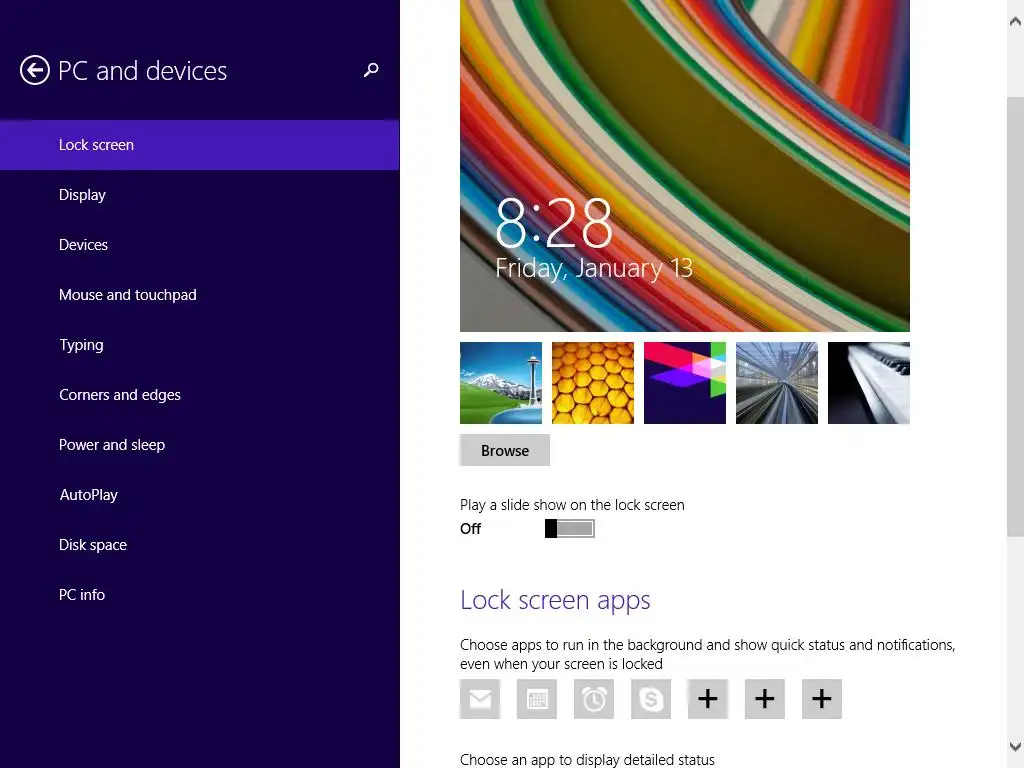Open the PC info page
1024x768 pixels.
pyautogui.click(x=200, y=595)
